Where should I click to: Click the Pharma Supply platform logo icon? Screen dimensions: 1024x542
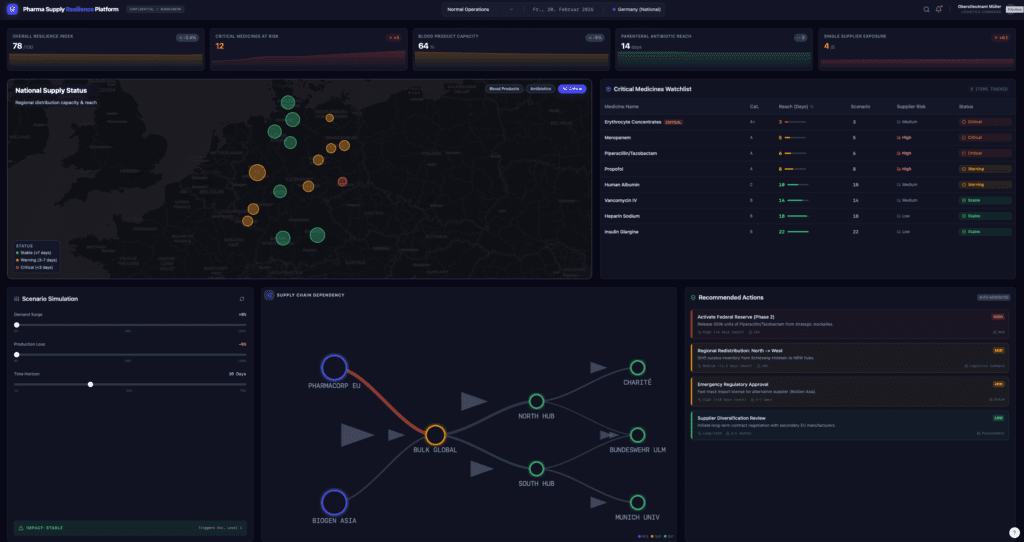point(12,9)
